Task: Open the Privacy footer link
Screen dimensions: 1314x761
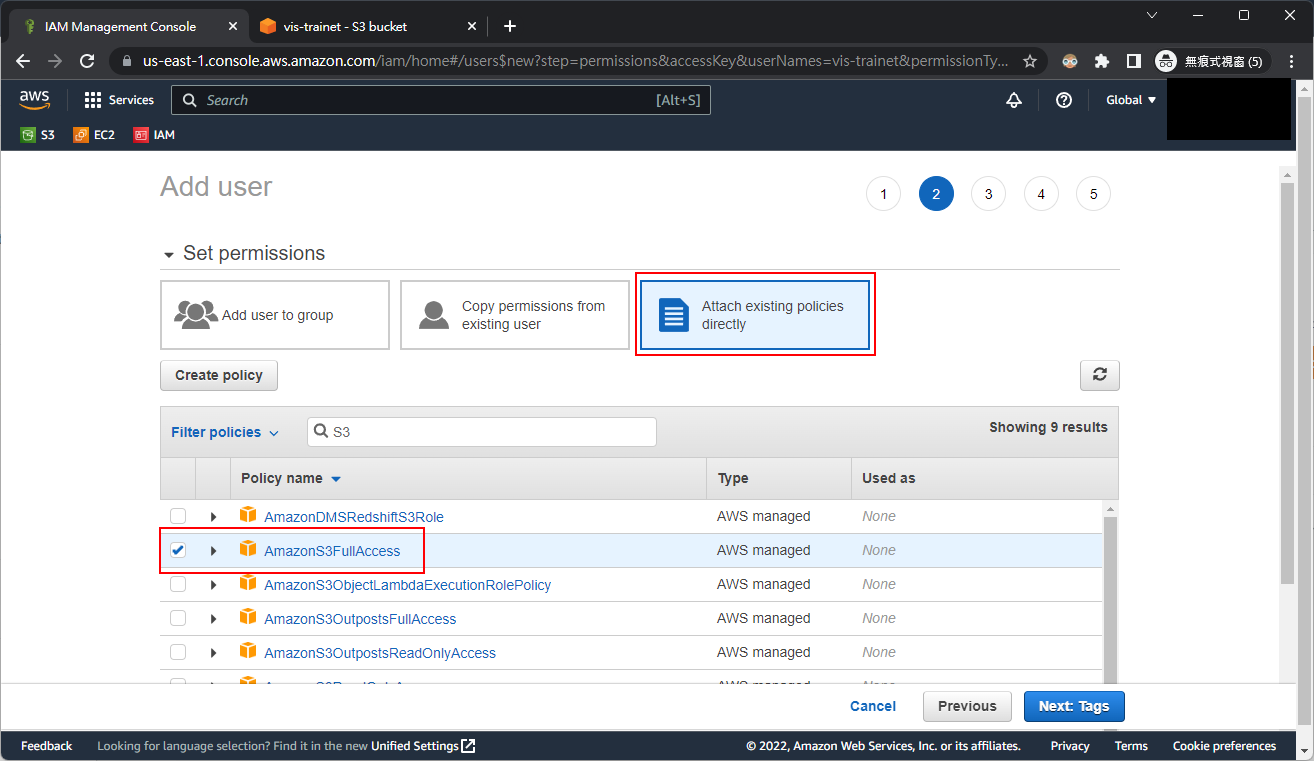Action: coord(1070,746)
